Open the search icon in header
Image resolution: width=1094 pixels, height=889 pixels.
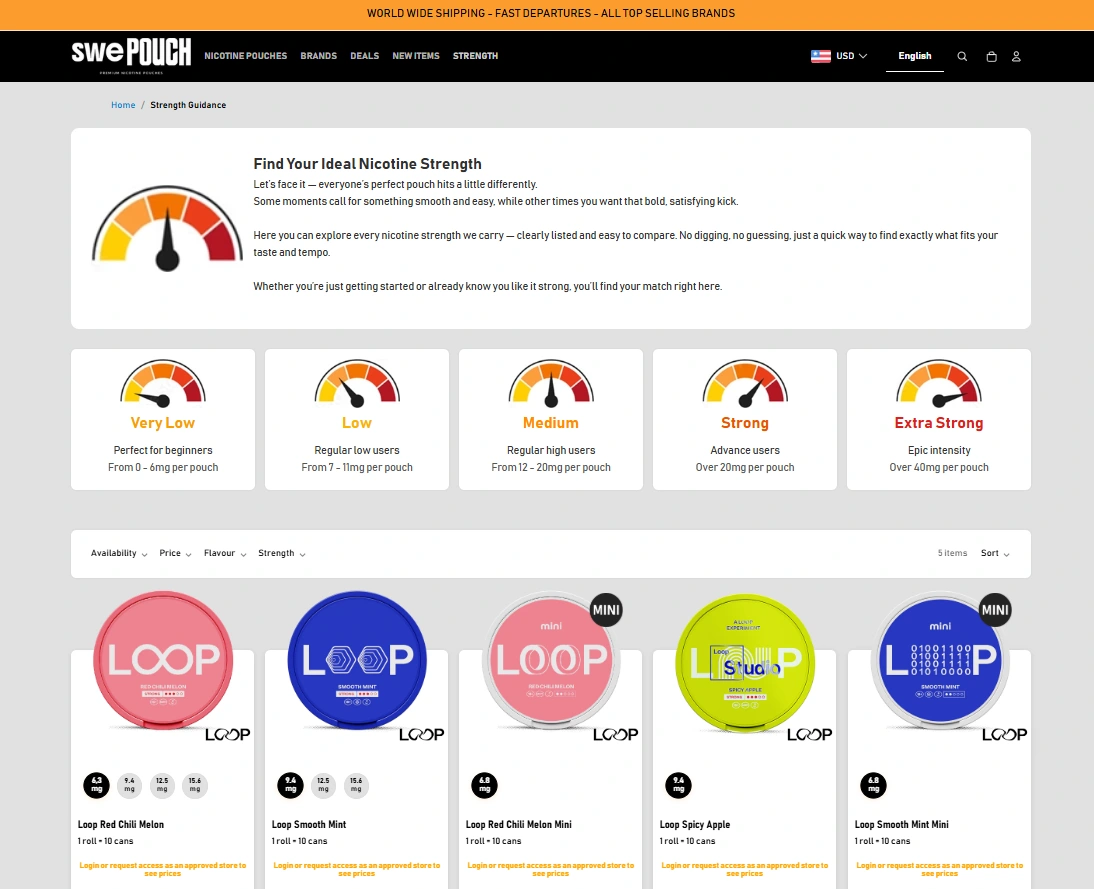point(962,57)
